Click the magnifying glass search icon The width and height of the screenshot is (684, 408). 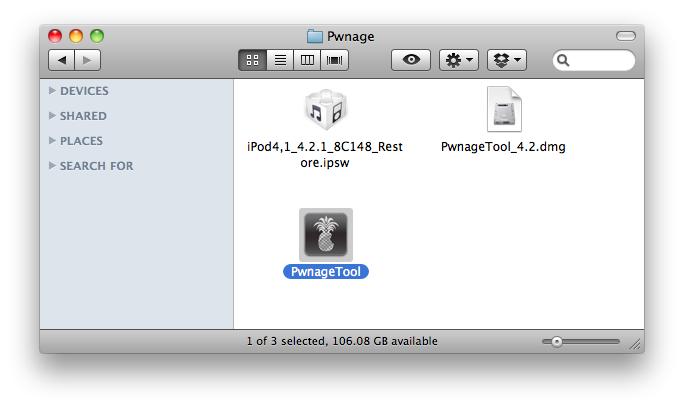563,60
